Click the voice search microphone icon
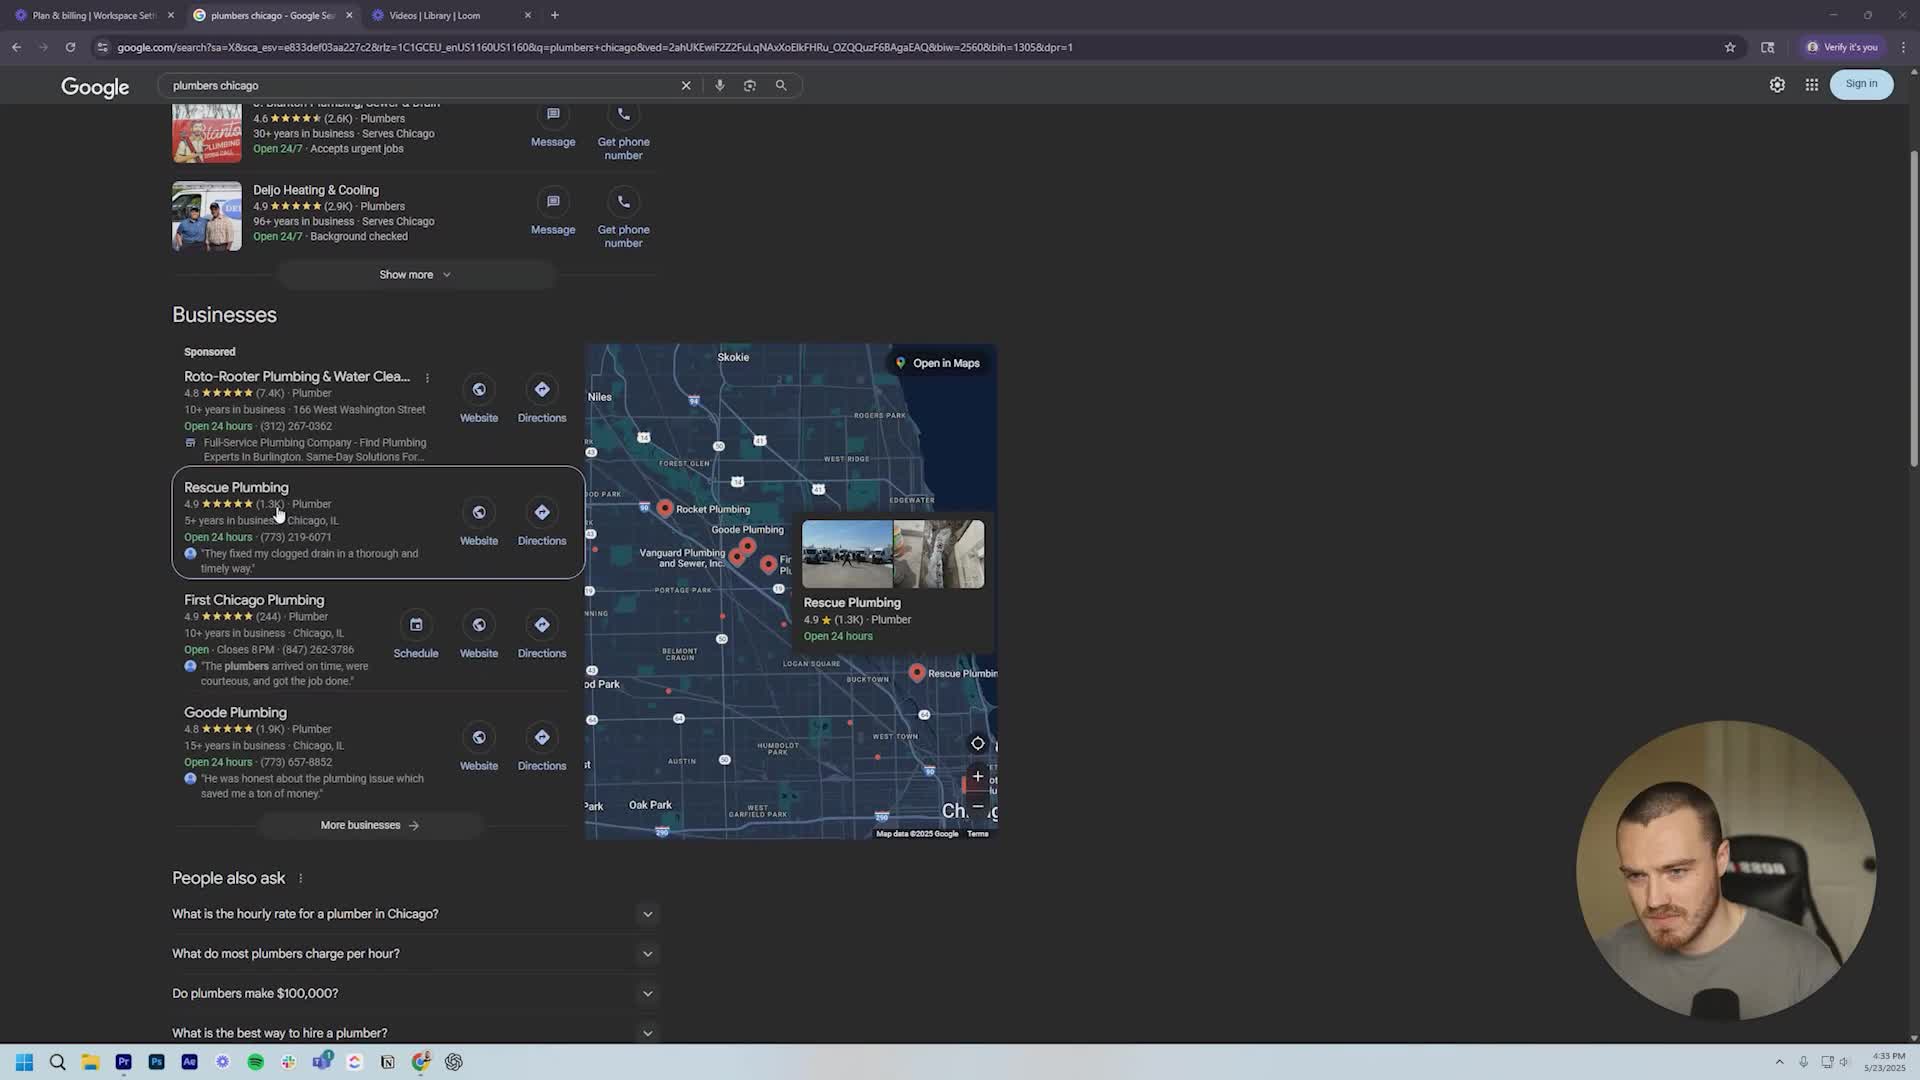The height and width of the screenshot is (1080, 1920). coord(719,86)
